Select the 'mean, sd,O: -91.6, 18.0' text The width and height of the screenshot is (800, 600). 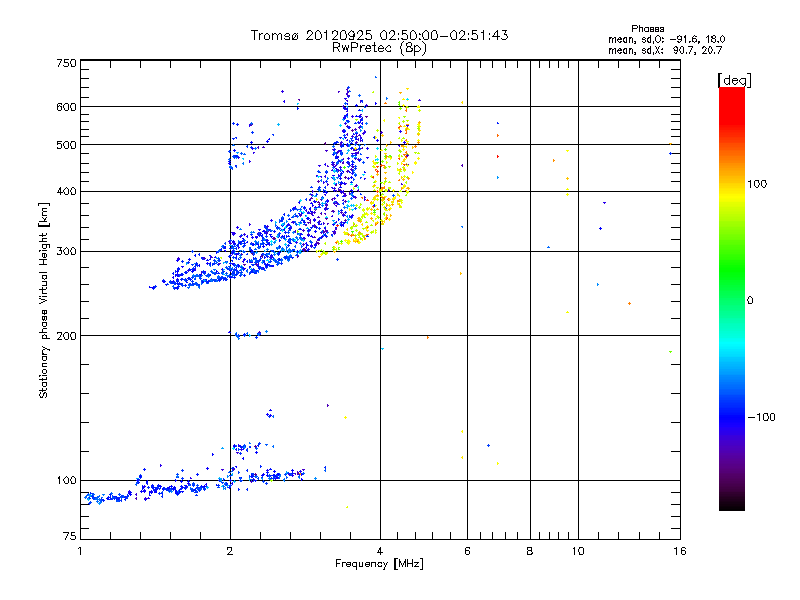[666, 39]
